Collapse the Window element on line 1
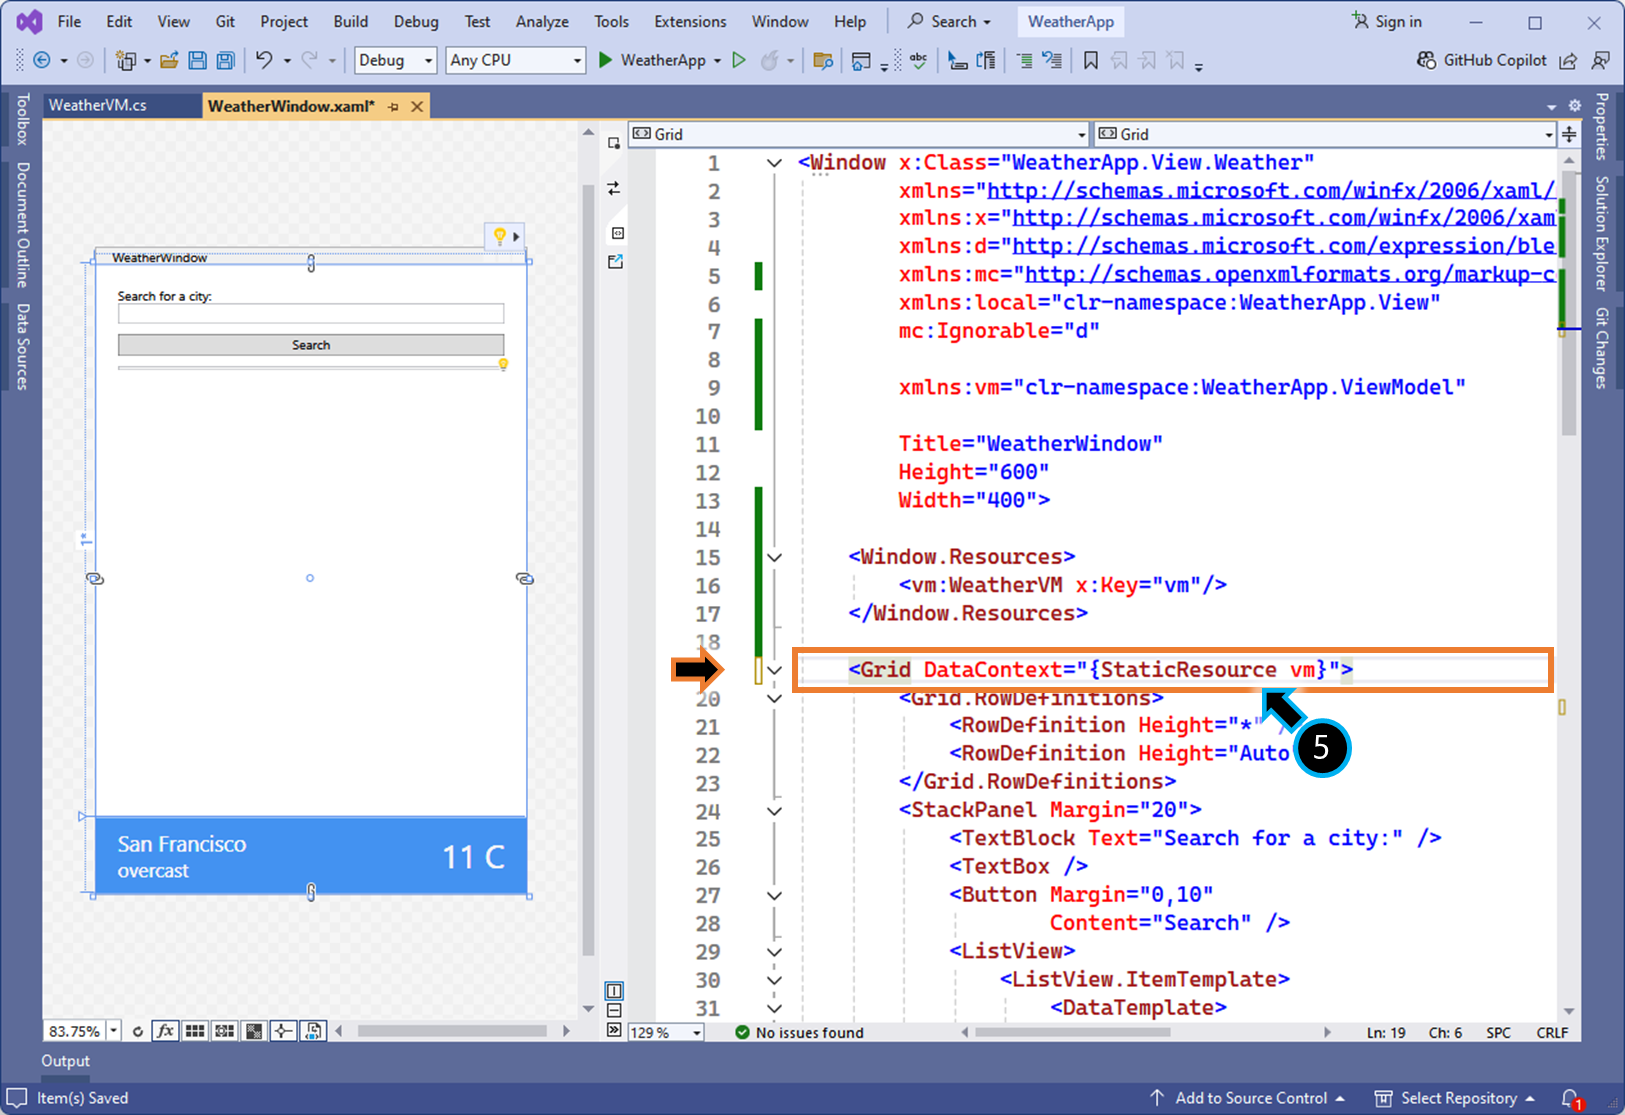1625x1115 pixels. tap(774, 163)
